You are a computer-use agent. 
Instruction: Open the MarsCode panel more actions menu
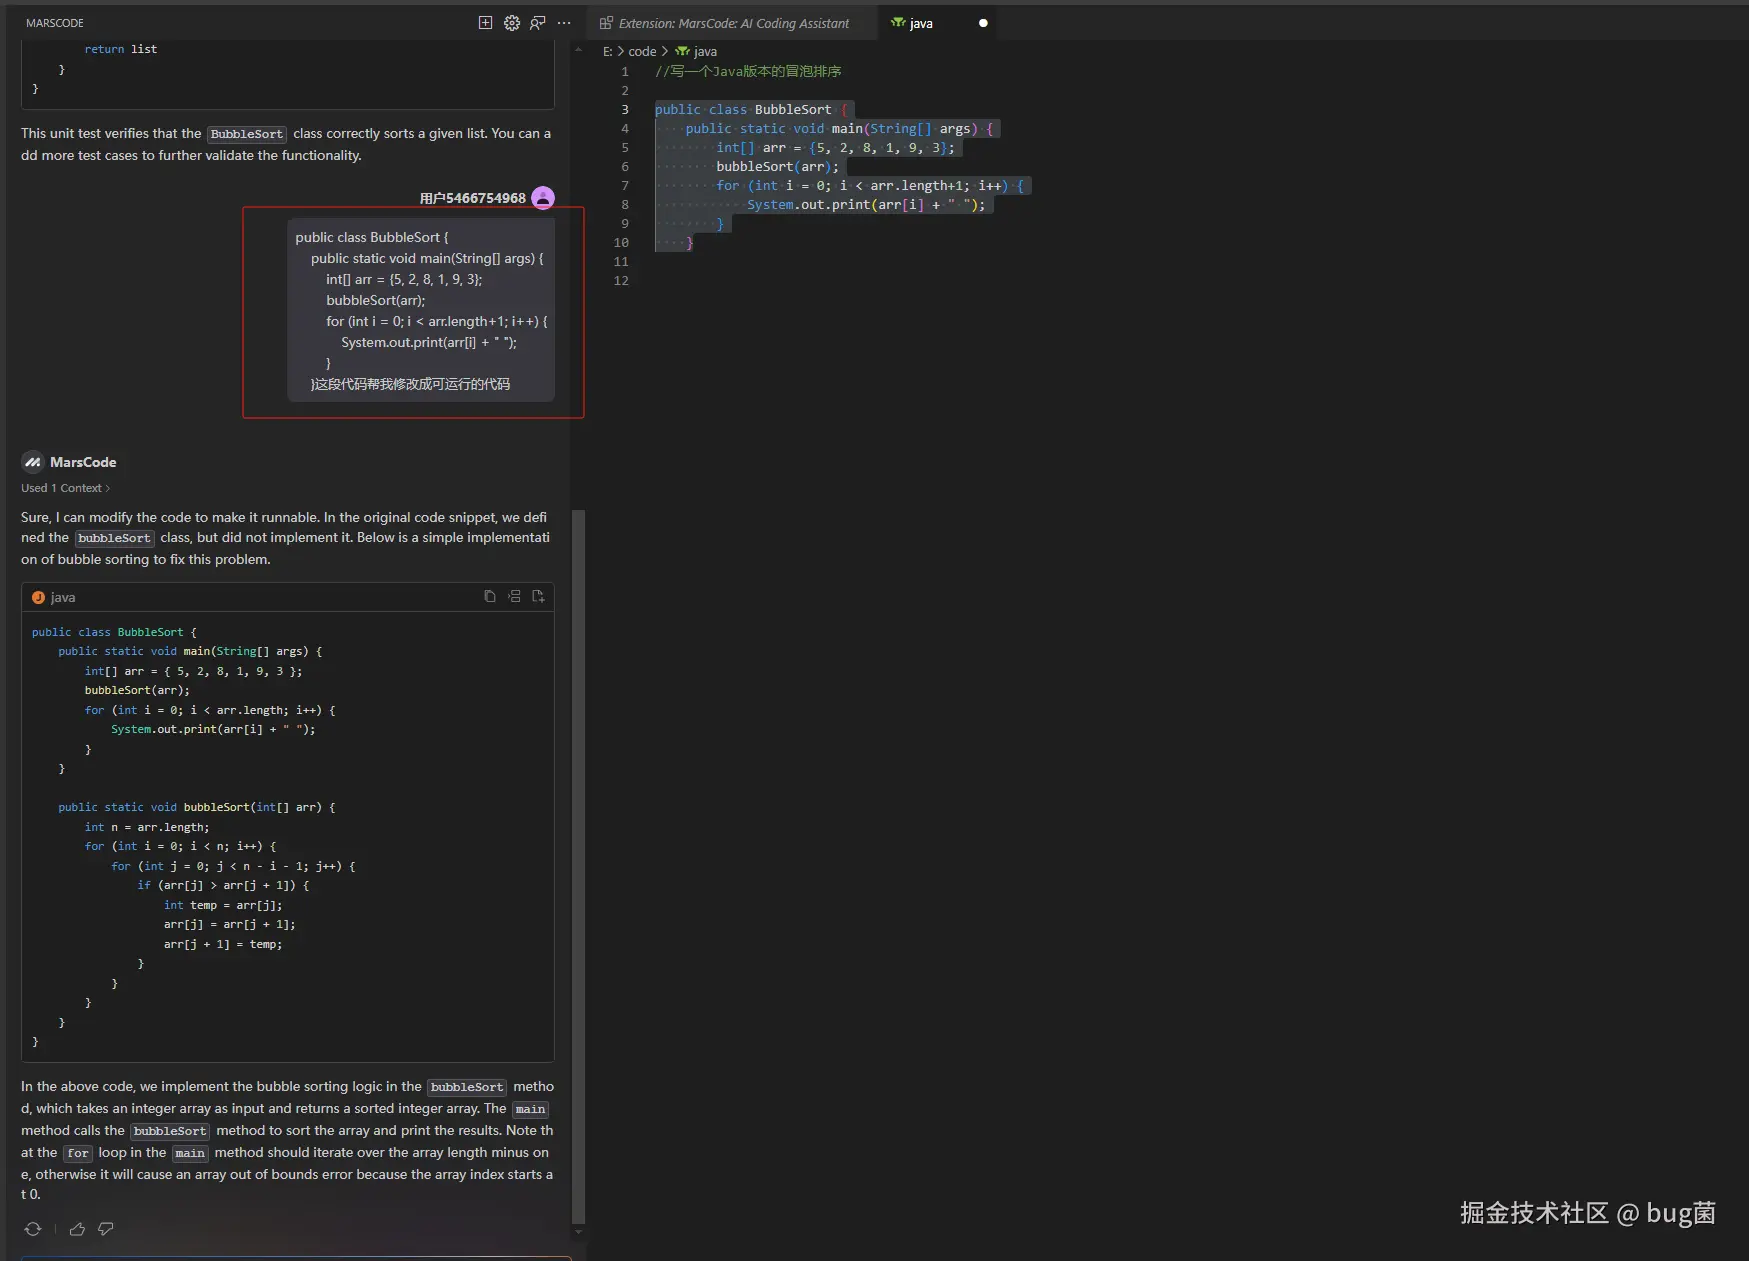tap(564, 23)
